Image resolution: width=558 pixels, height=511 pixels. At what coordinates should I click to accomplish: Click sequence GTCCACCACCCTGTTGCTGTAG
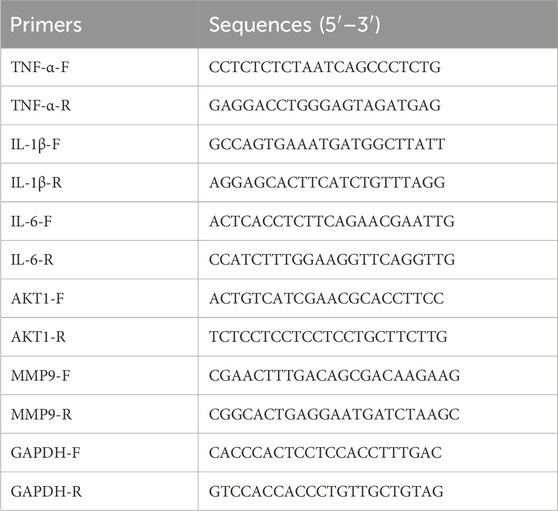coord(326,491)
